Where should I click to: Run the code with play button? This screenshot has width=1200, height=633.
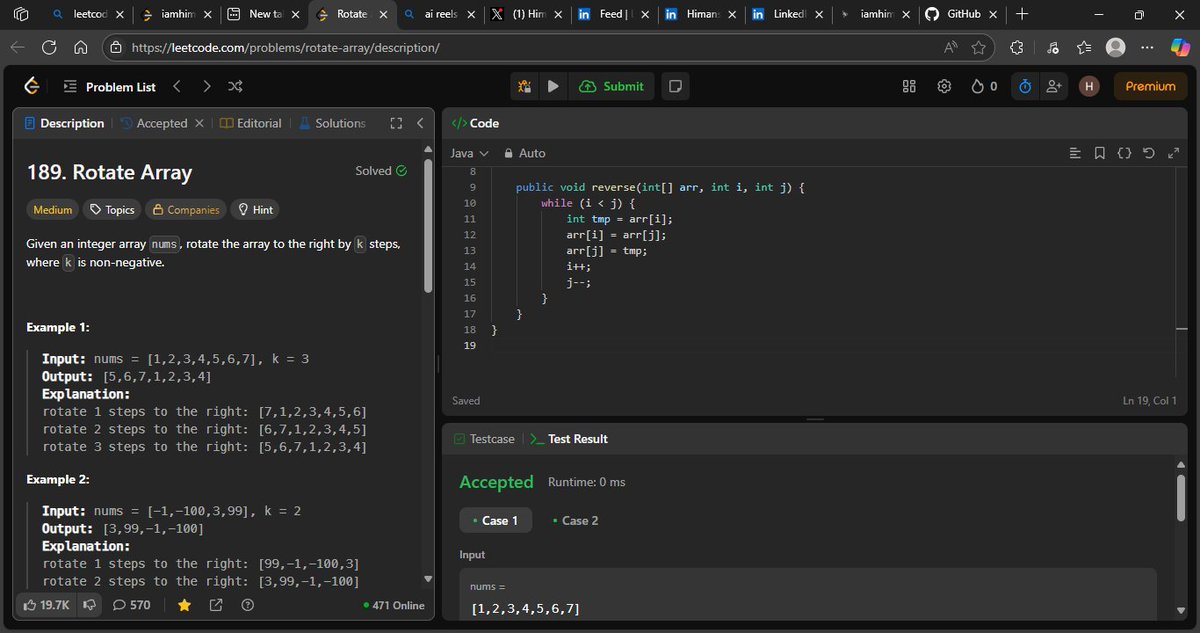[553, 86]
